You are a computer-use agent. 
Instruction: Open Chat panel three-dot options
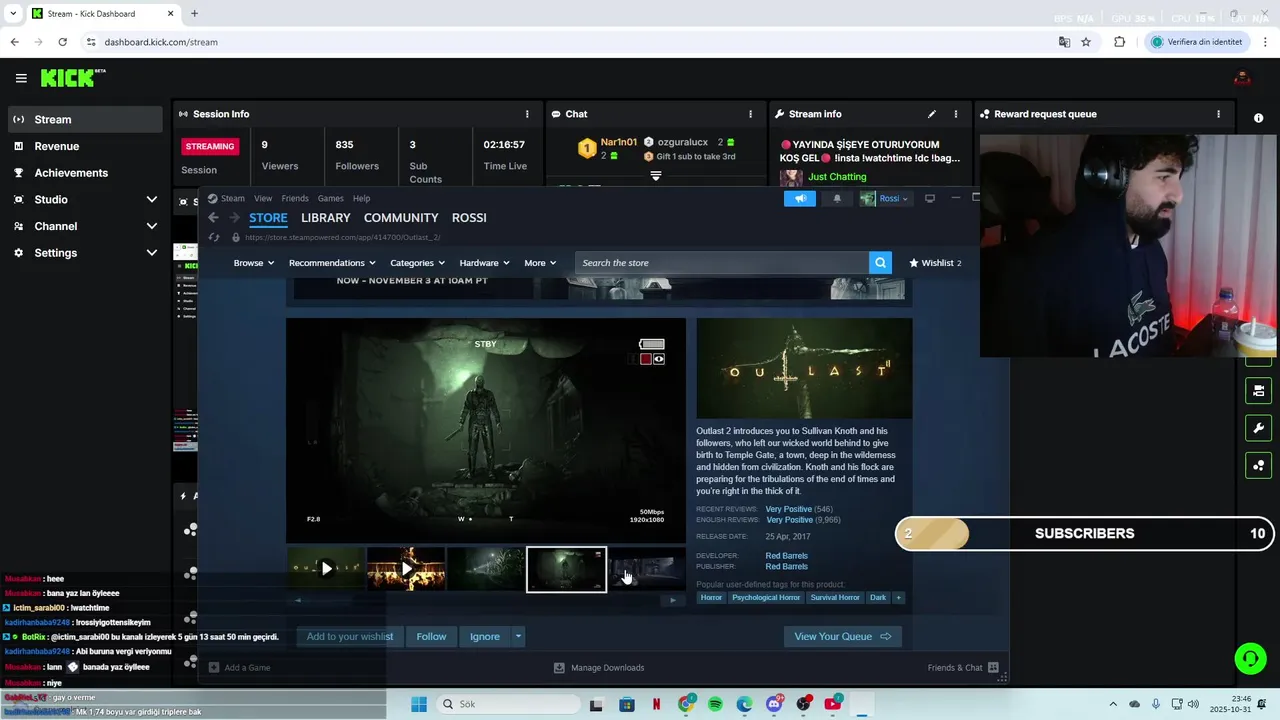click(x=750, y=114)
